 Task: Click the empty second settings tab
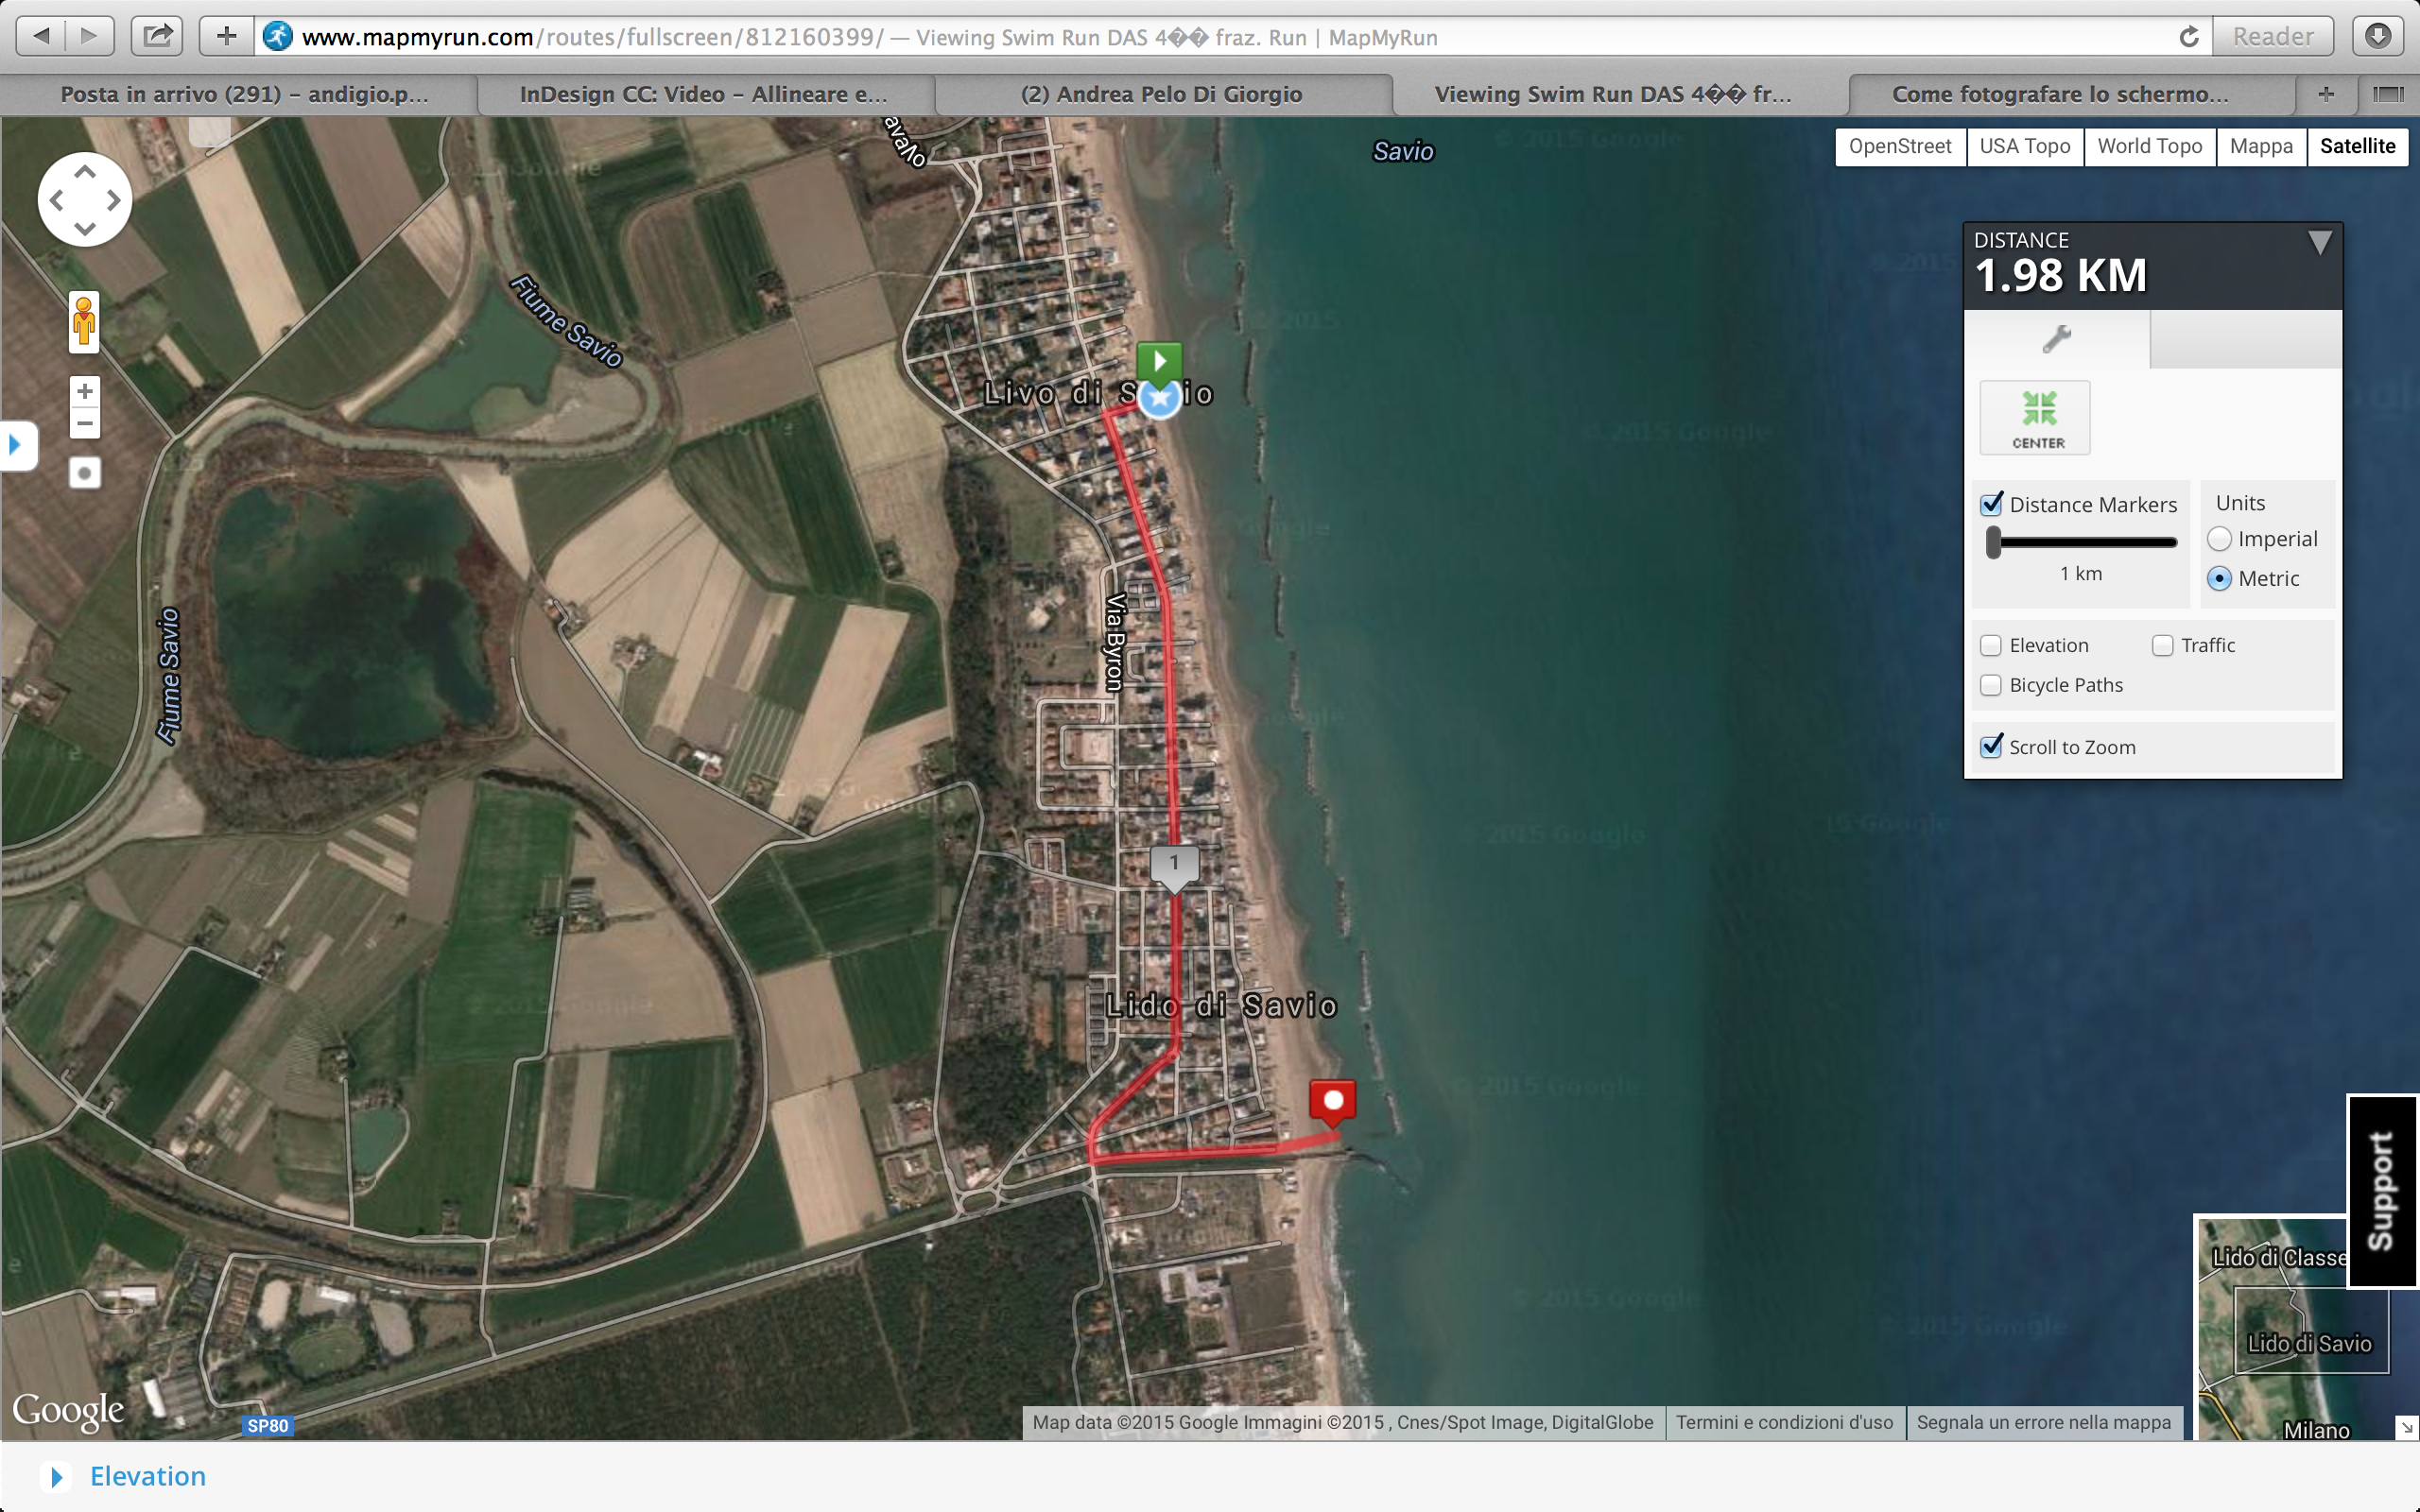pyautogui.click(x=2246, y=339)
